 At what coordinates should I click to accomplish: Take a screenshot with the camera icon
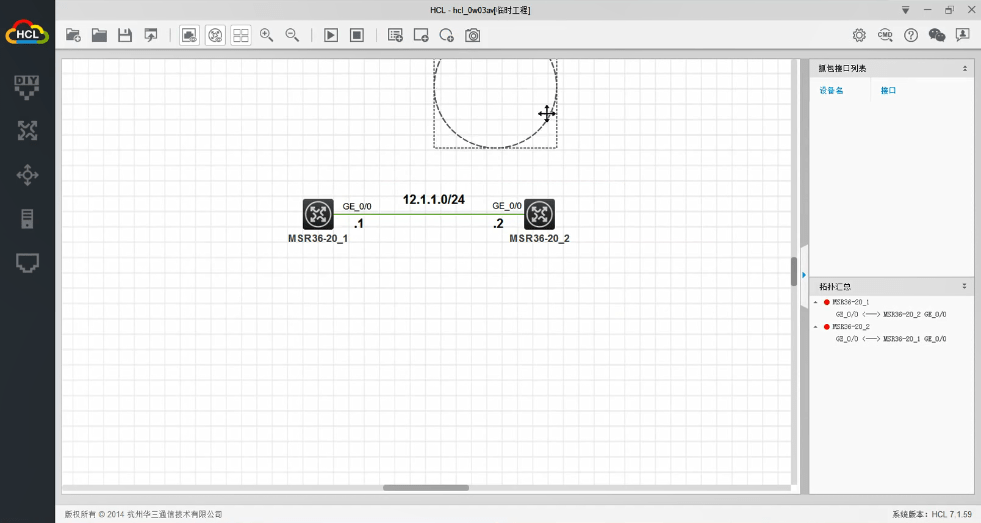coord(473,35)
